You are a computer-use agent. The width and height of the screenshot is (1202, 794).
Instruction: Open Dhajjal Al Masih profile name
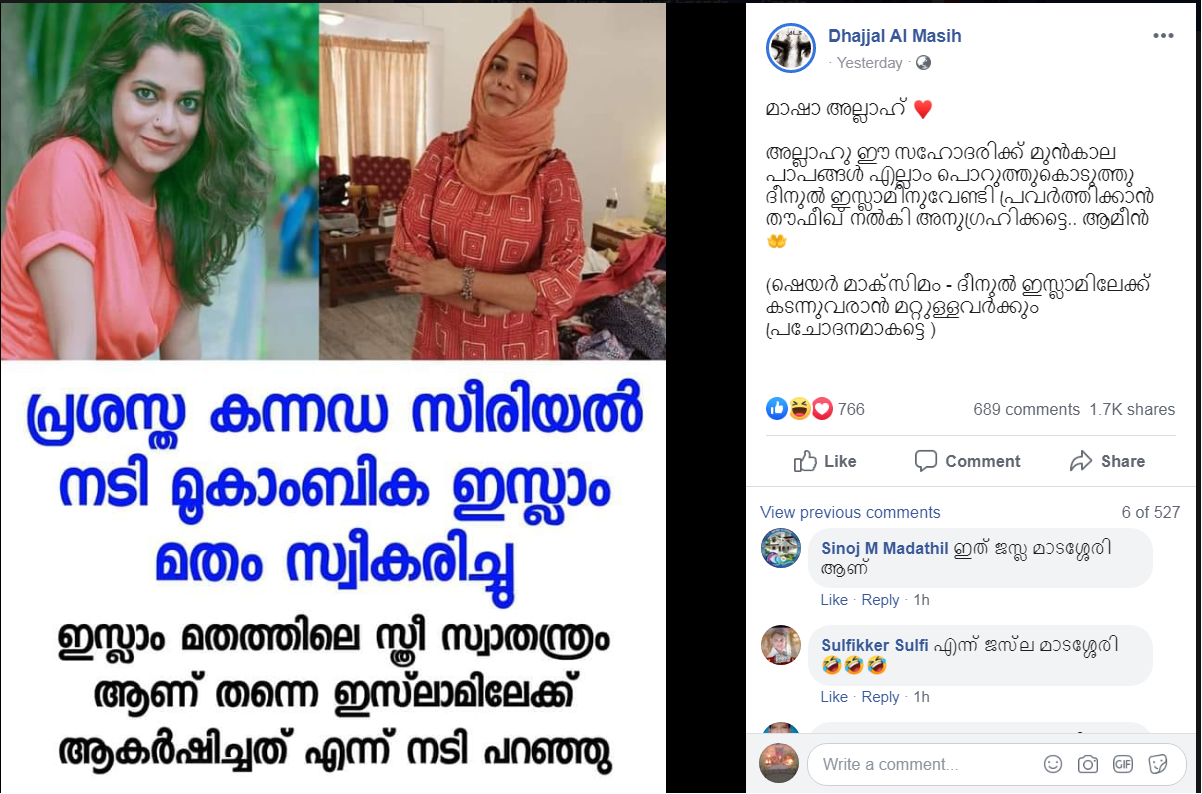pos(894,36)
